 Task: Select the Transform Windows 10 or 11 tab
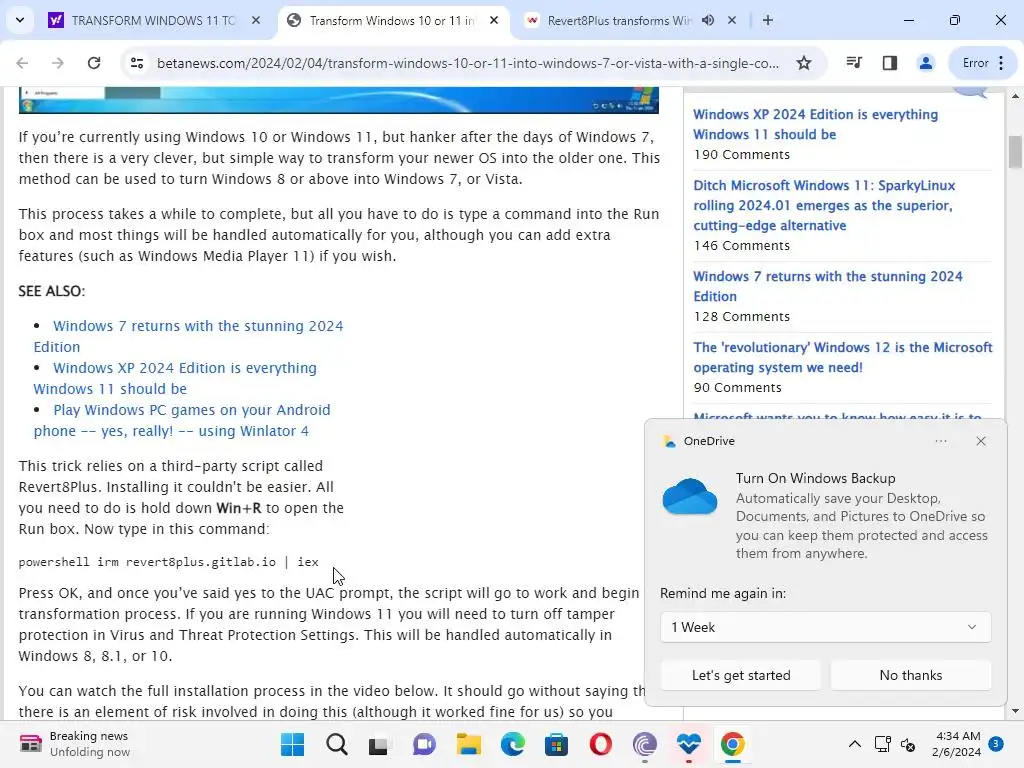[392, 20]
